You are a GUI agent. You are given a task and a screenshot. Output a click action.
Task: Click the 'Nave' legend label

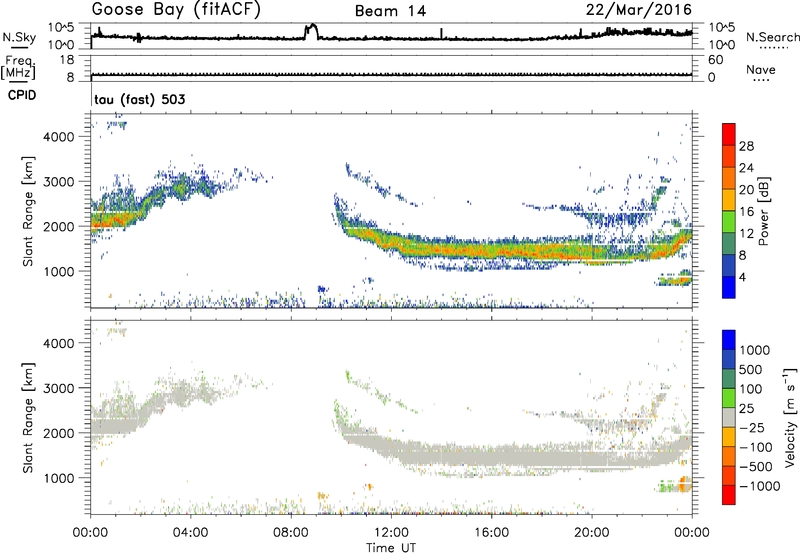(761, 69)
